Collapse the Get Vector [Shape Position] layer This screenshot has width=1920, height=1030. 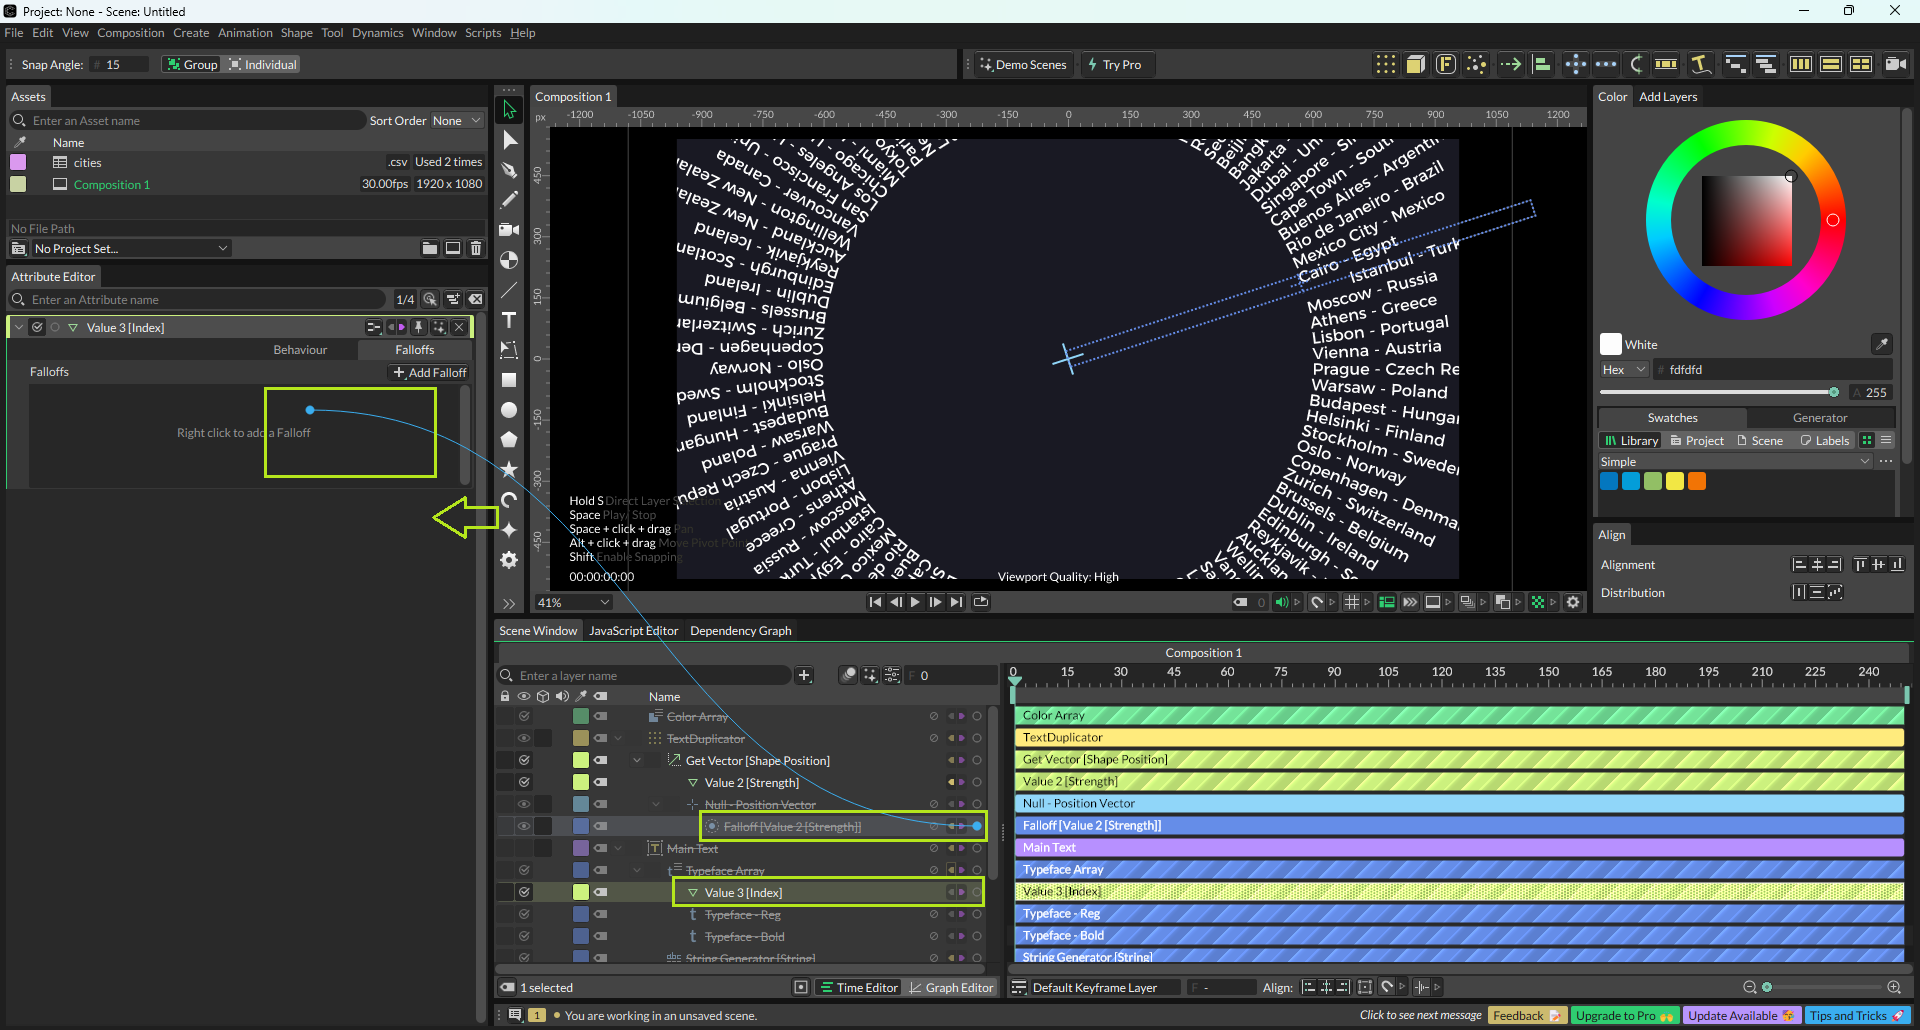637,761
